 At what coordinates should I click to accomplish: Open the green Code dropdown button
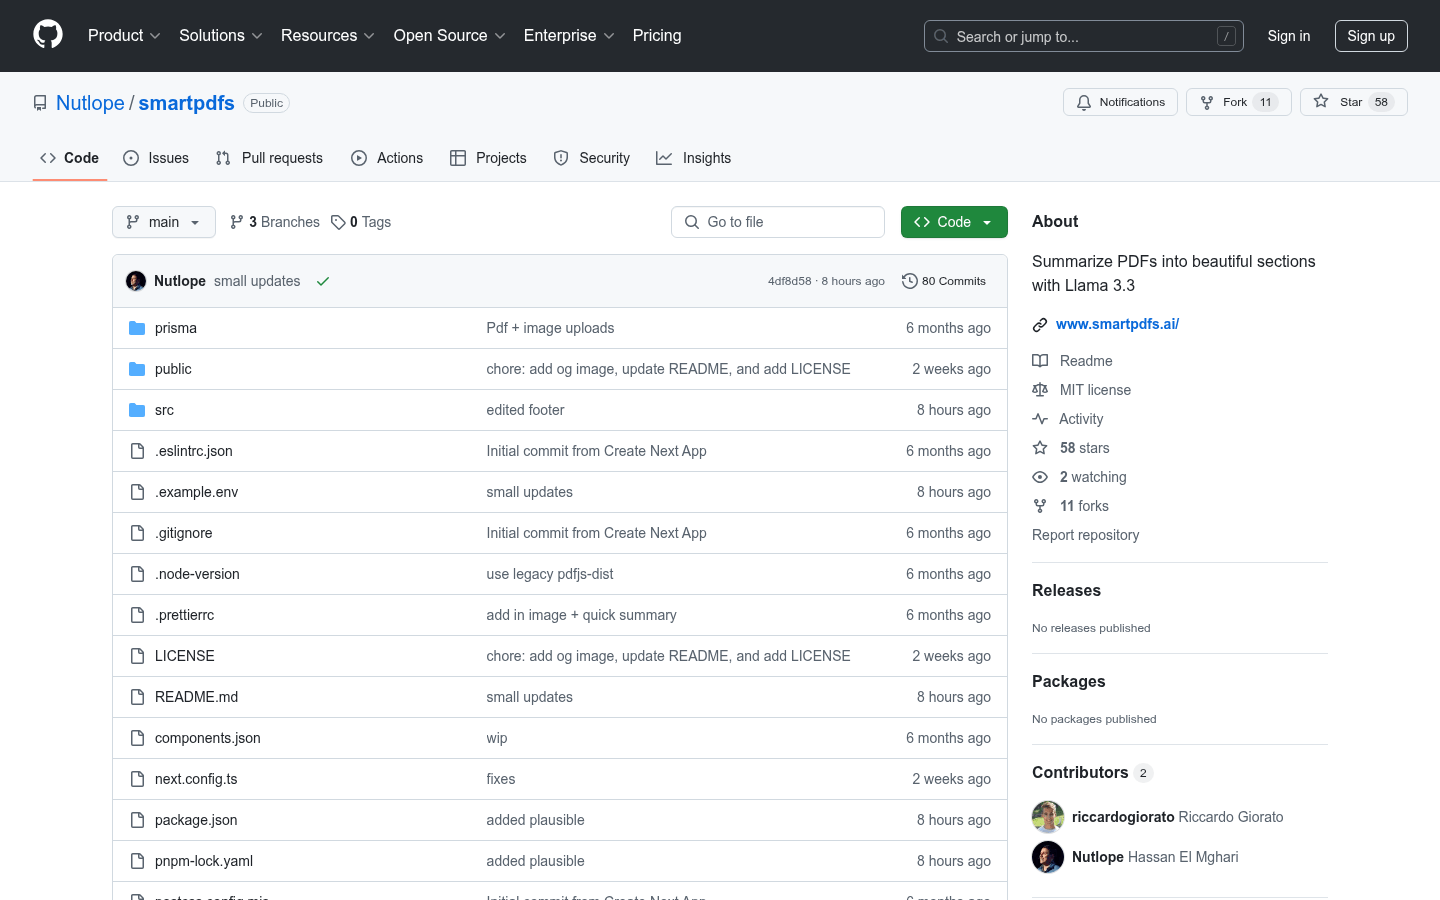pos(954,222)
